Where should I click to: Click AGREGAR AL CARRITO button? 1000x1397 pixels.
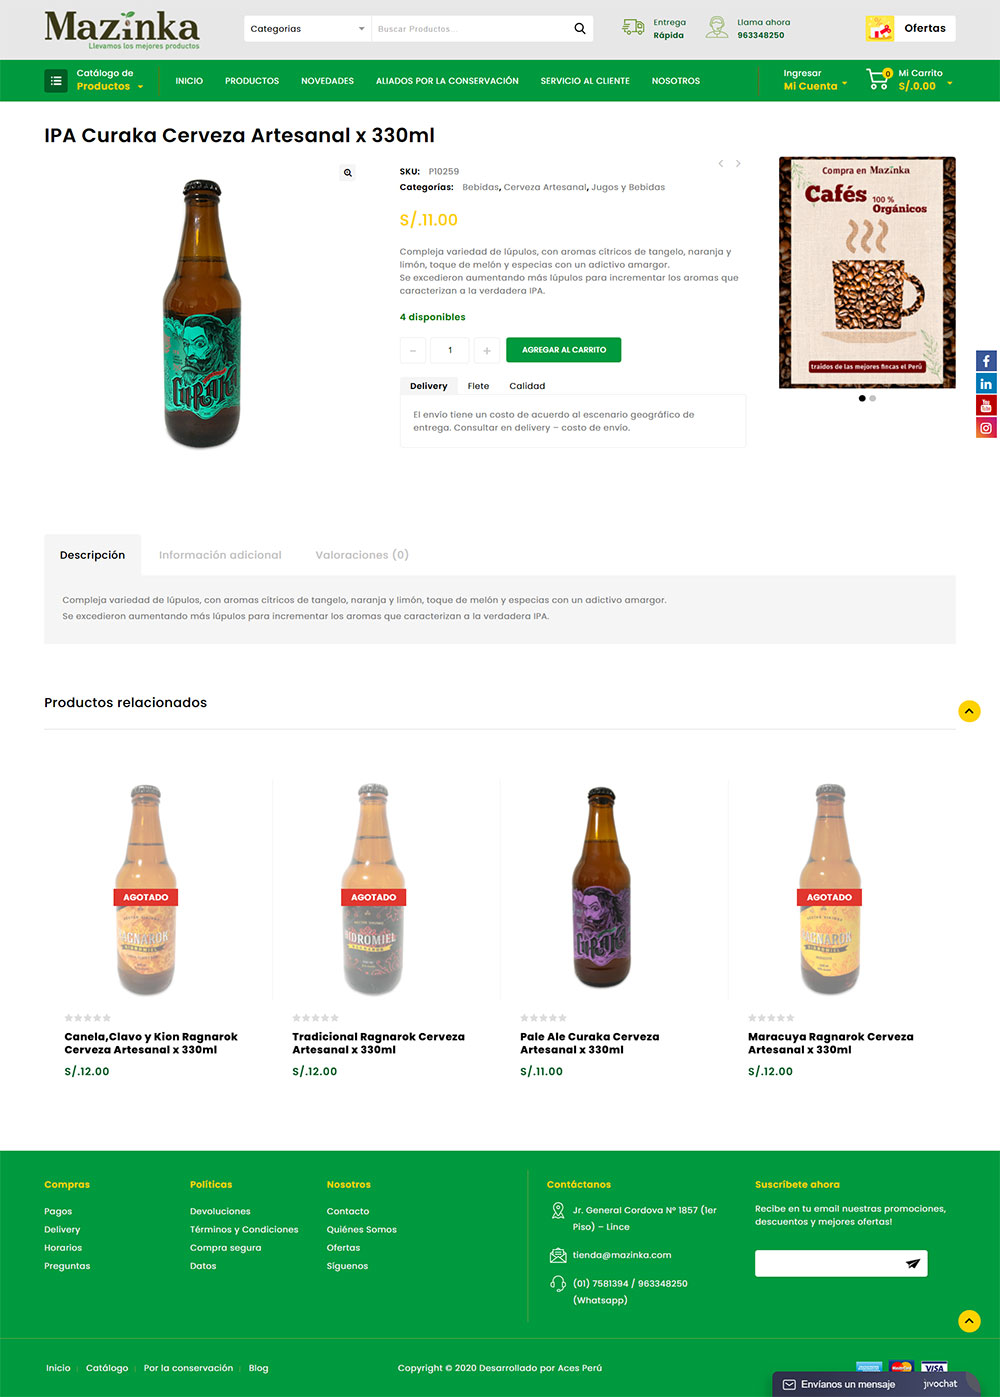click(x=564, y=350)
